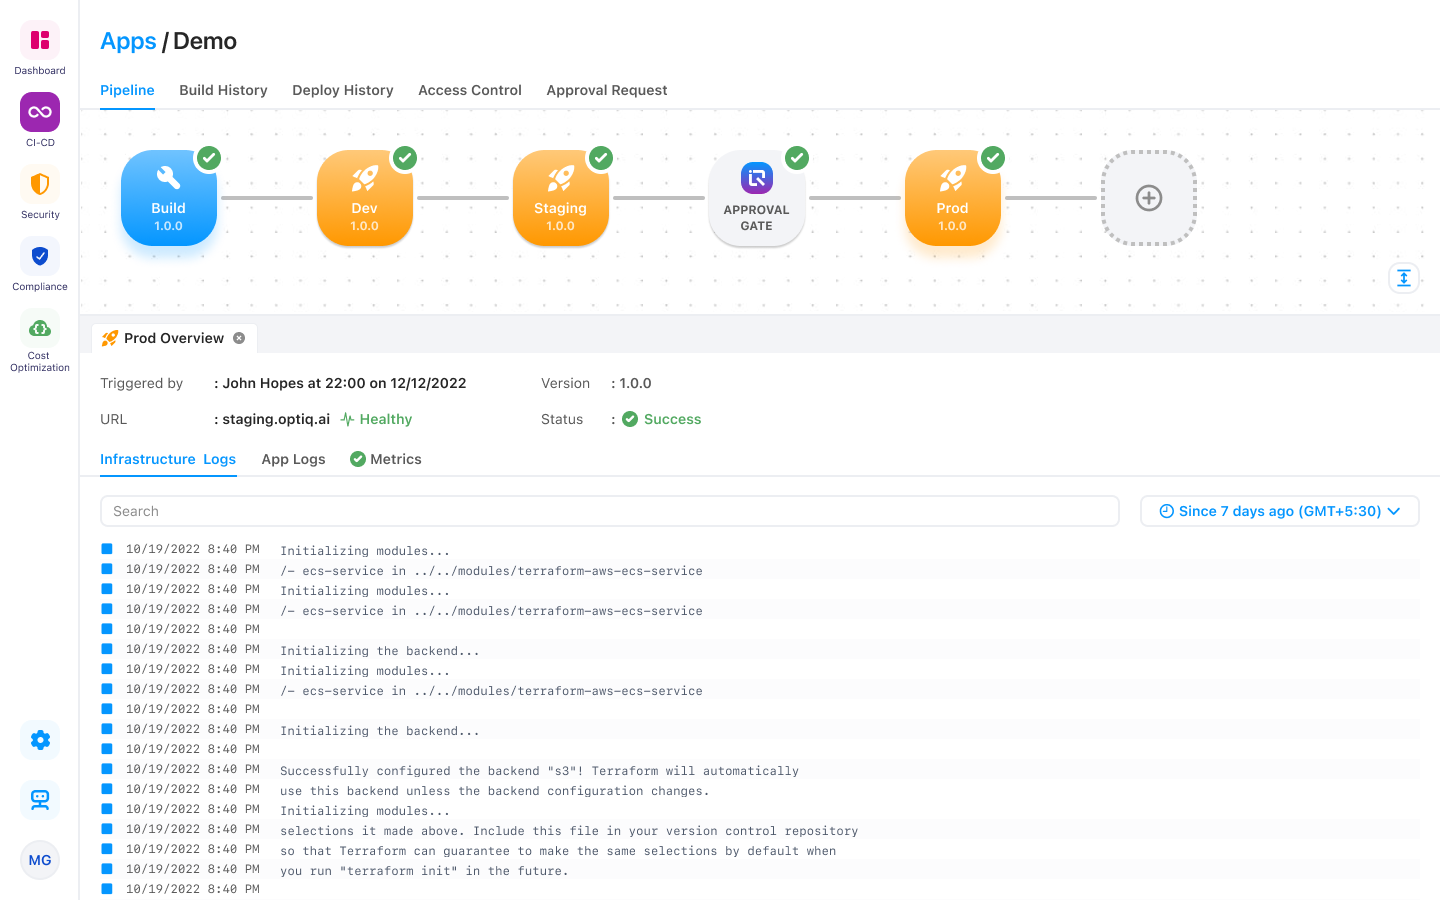Click the Apps breadcrumb link
Screen dimensions: 1440x900
(128, 41)
